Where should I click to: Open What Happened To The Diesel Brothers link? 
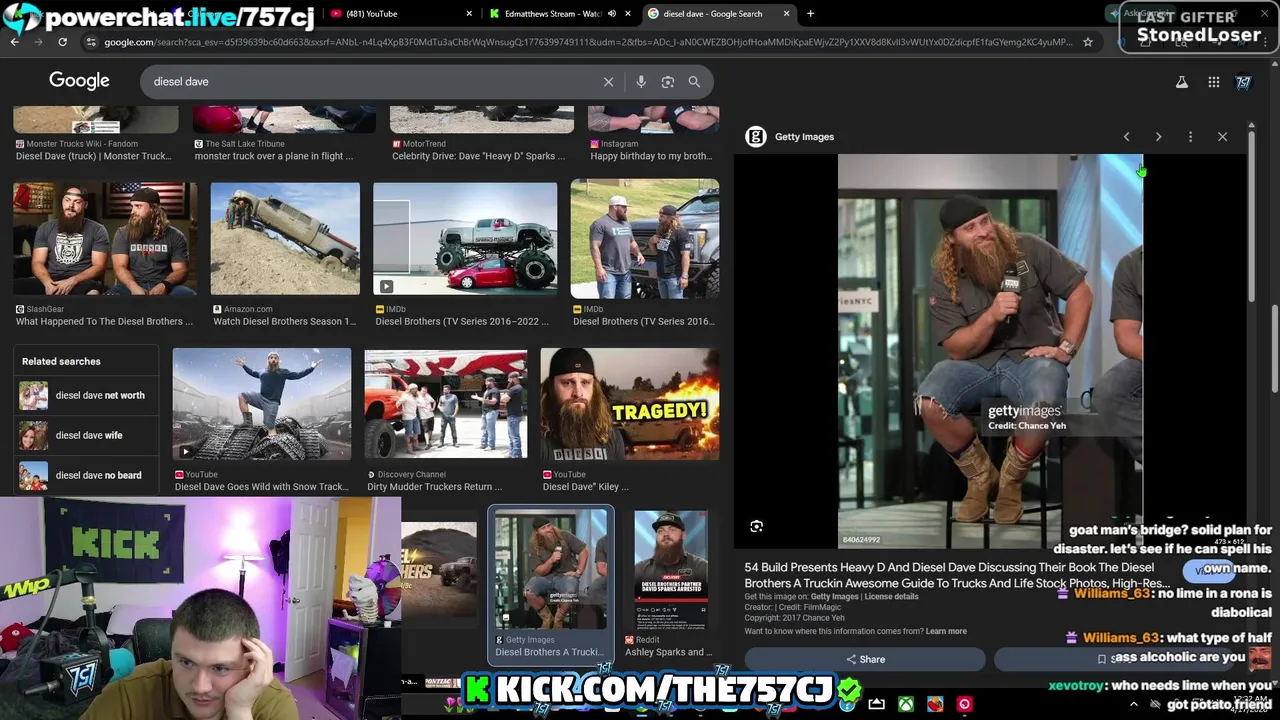pyautogui.click(x=104, y=322)
